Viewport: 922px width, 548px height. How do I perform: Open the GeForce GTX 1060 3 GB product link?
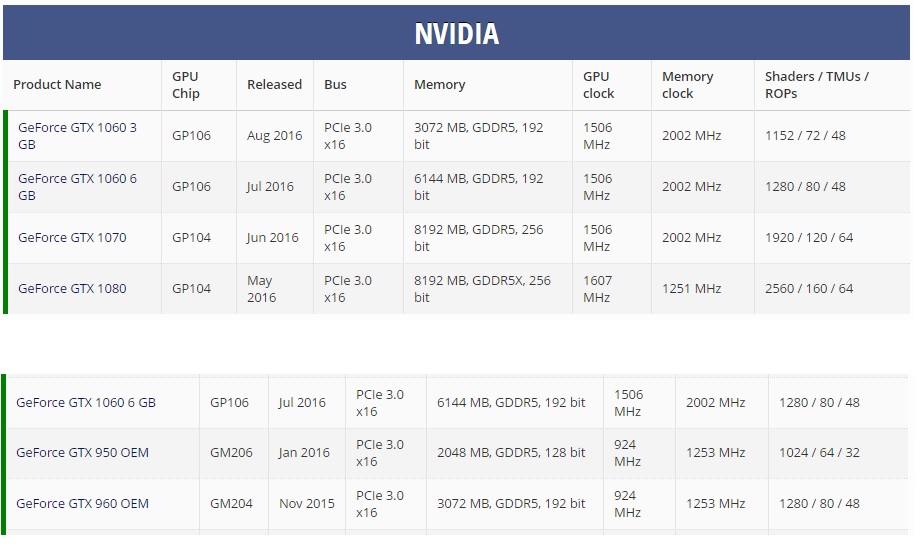coord(77,136)
